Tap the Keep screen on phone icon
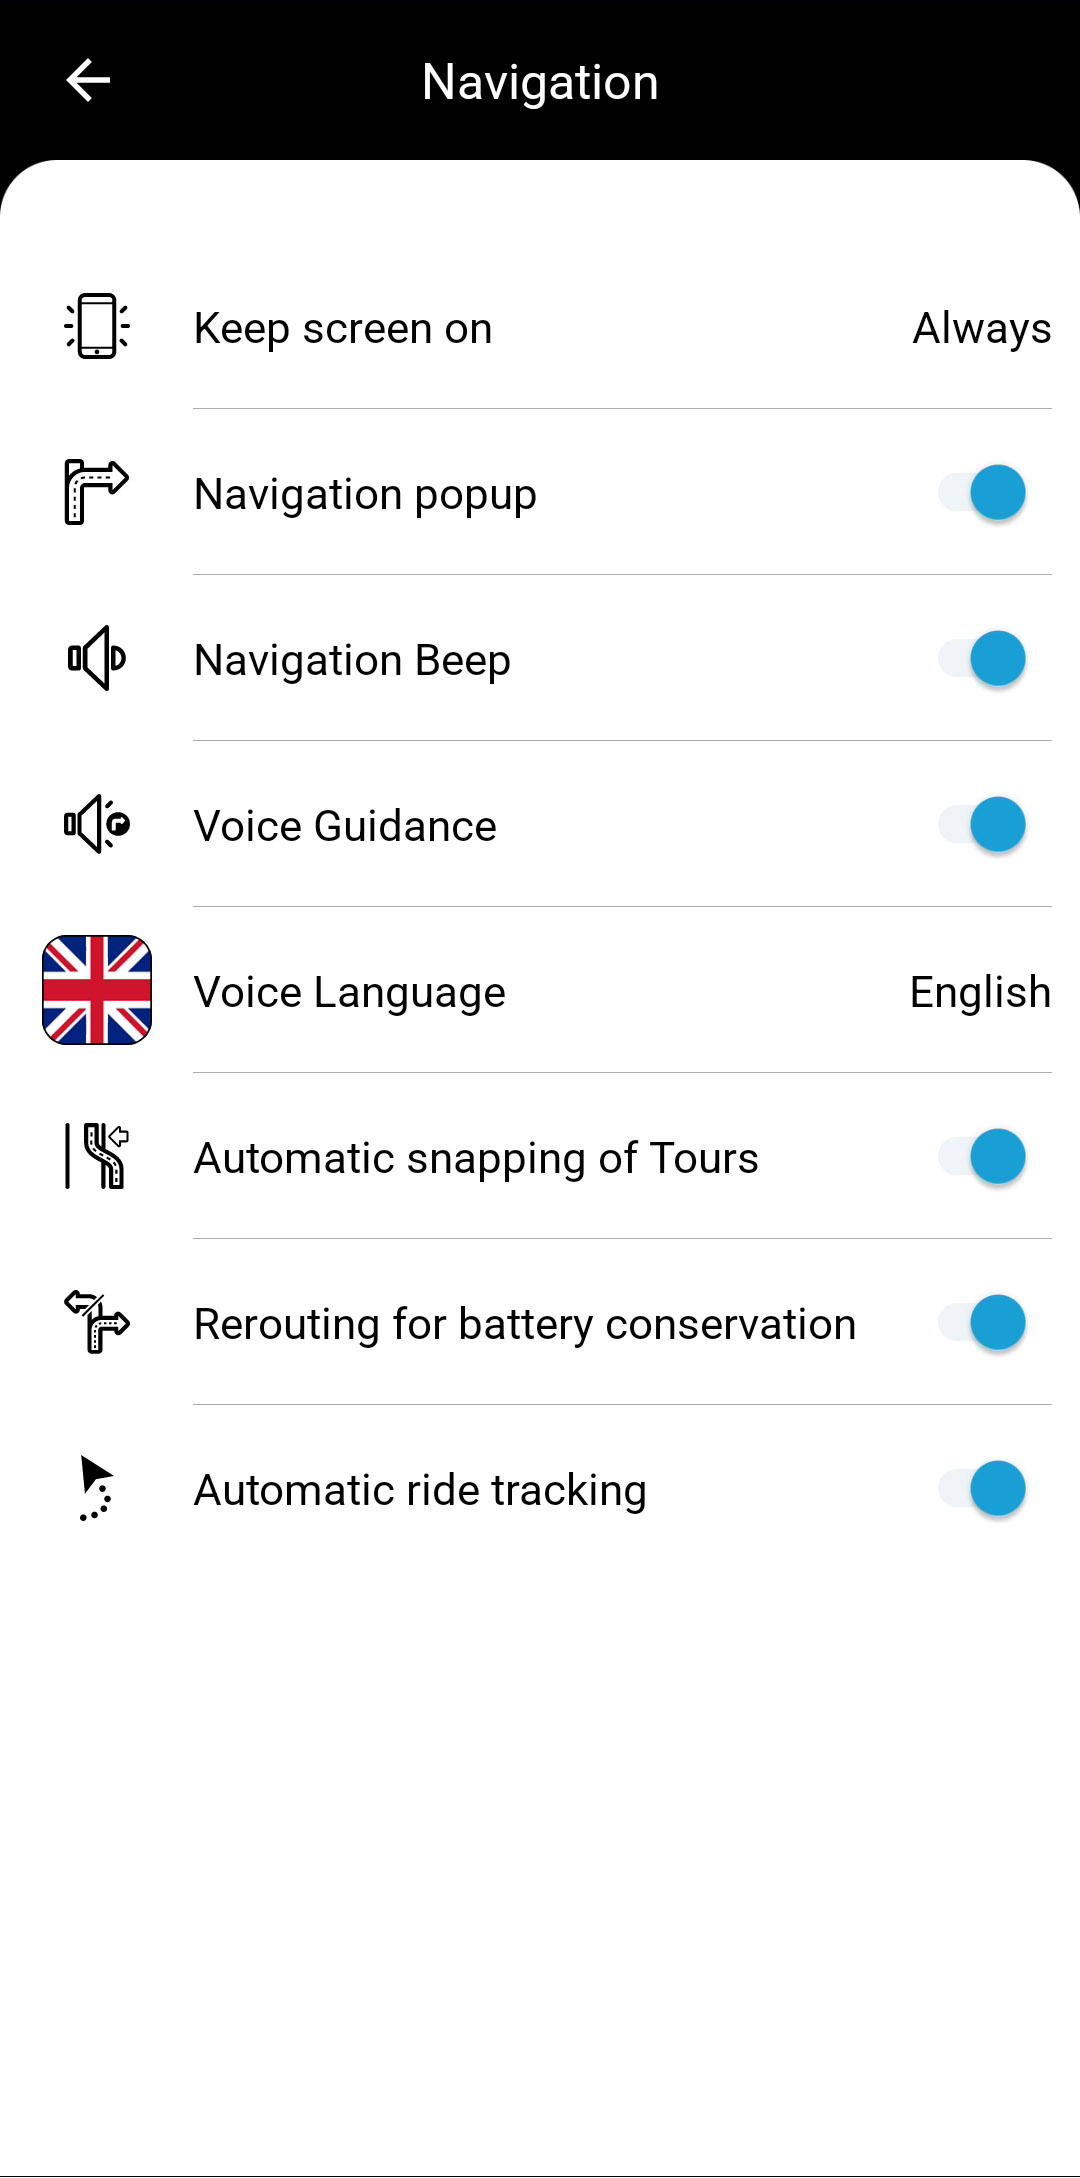Viewport: 1080px width, 2178px height. [x=97, y=326]
